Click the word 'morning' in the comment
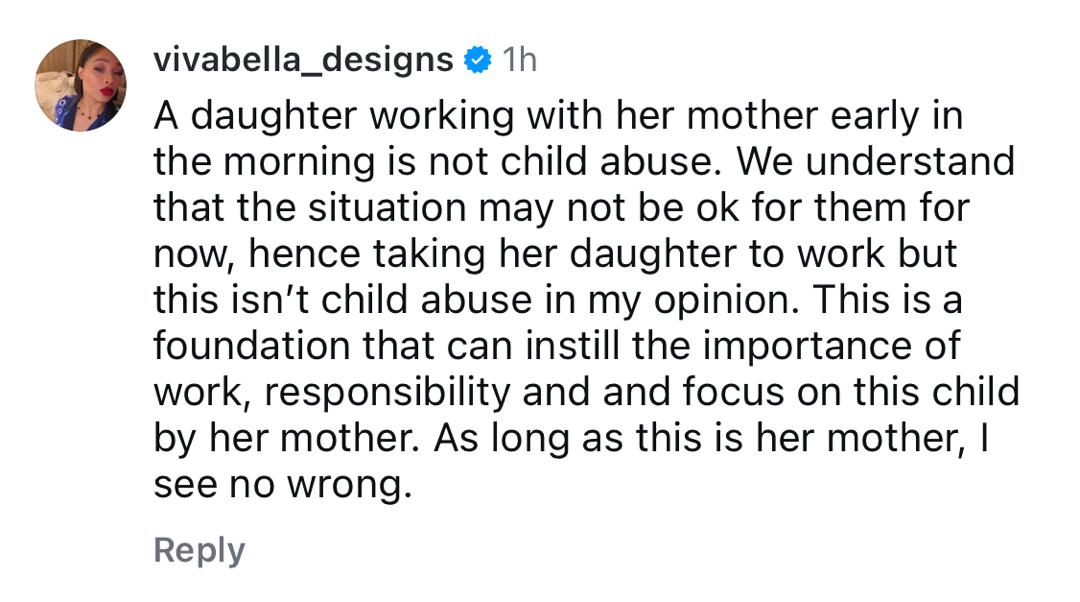Image resolution: width=1080 pixels, height=602 pixels. 302,162
